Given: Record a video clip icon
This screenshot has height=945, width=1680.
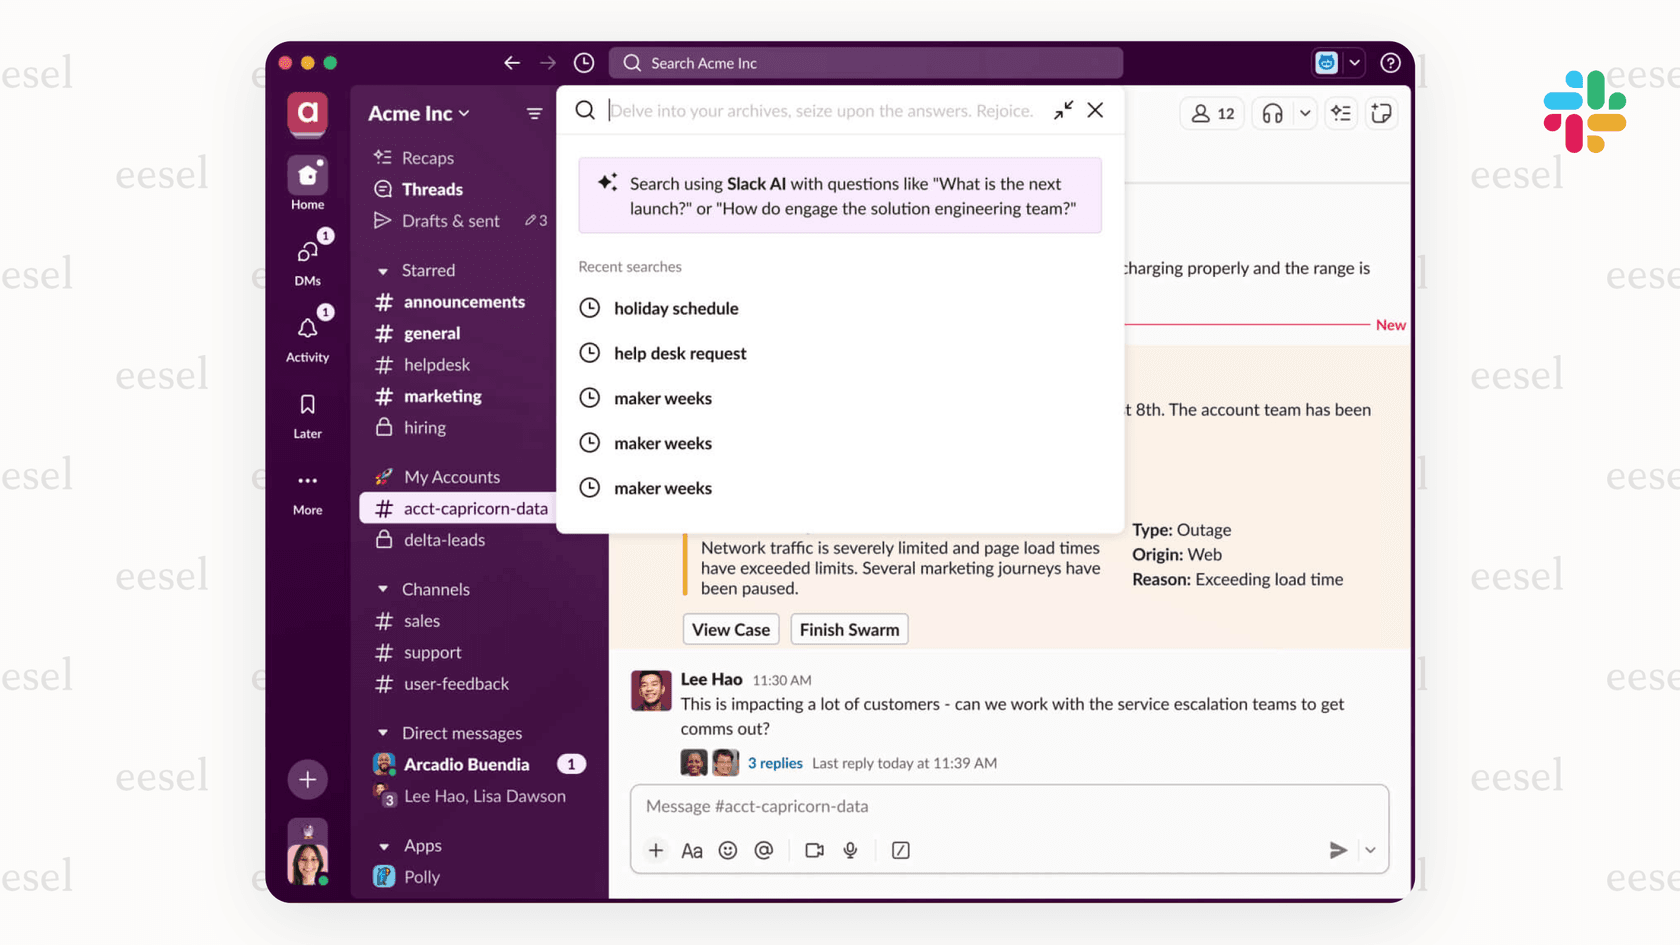Looking at the screenshot, I should tap(815, 850).
